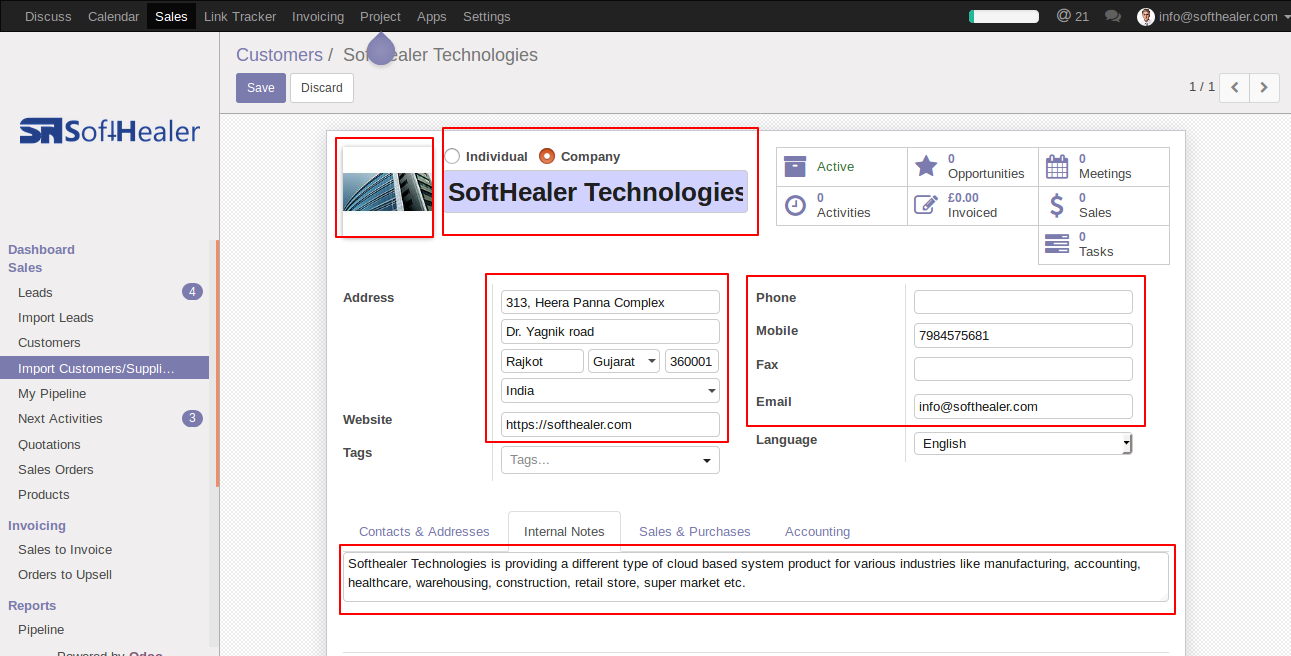Open the Apps menu
The width and height of the screenshot is (1291, 656).
pyautogui.click(x=432, y=16)
